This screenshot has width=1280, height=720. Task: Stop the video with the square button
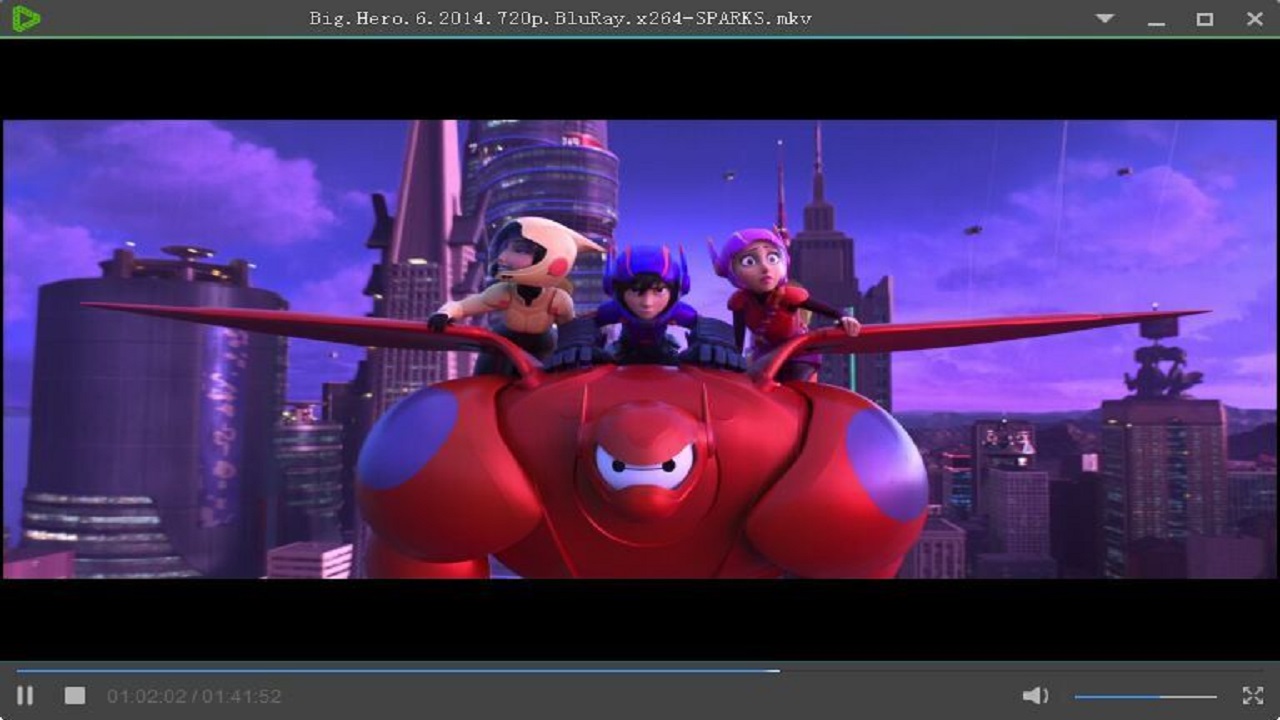[75, 695]
